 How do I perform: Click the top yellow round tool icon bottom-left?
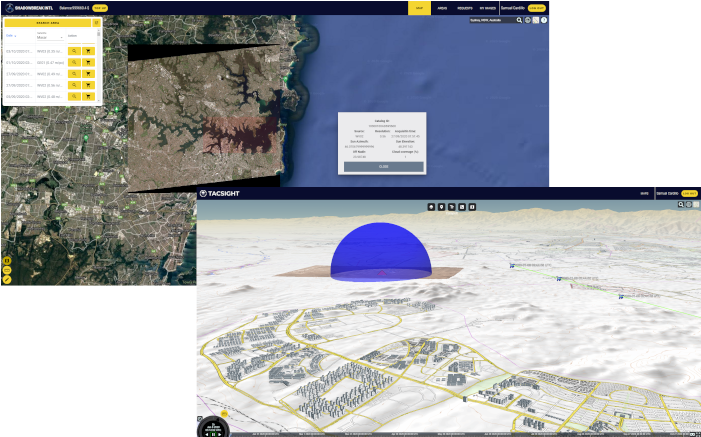coord(7,261)
